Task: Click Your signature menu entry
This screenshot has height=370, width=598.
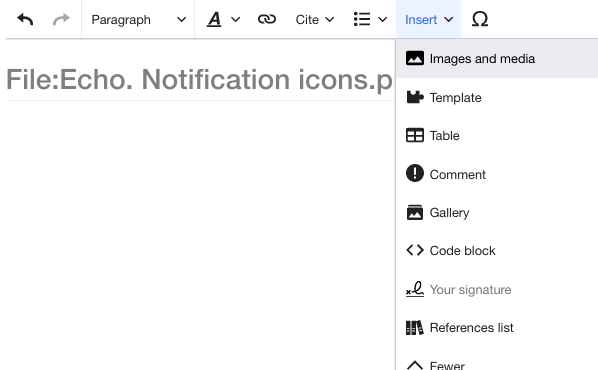Action: (x=497, y=290)
